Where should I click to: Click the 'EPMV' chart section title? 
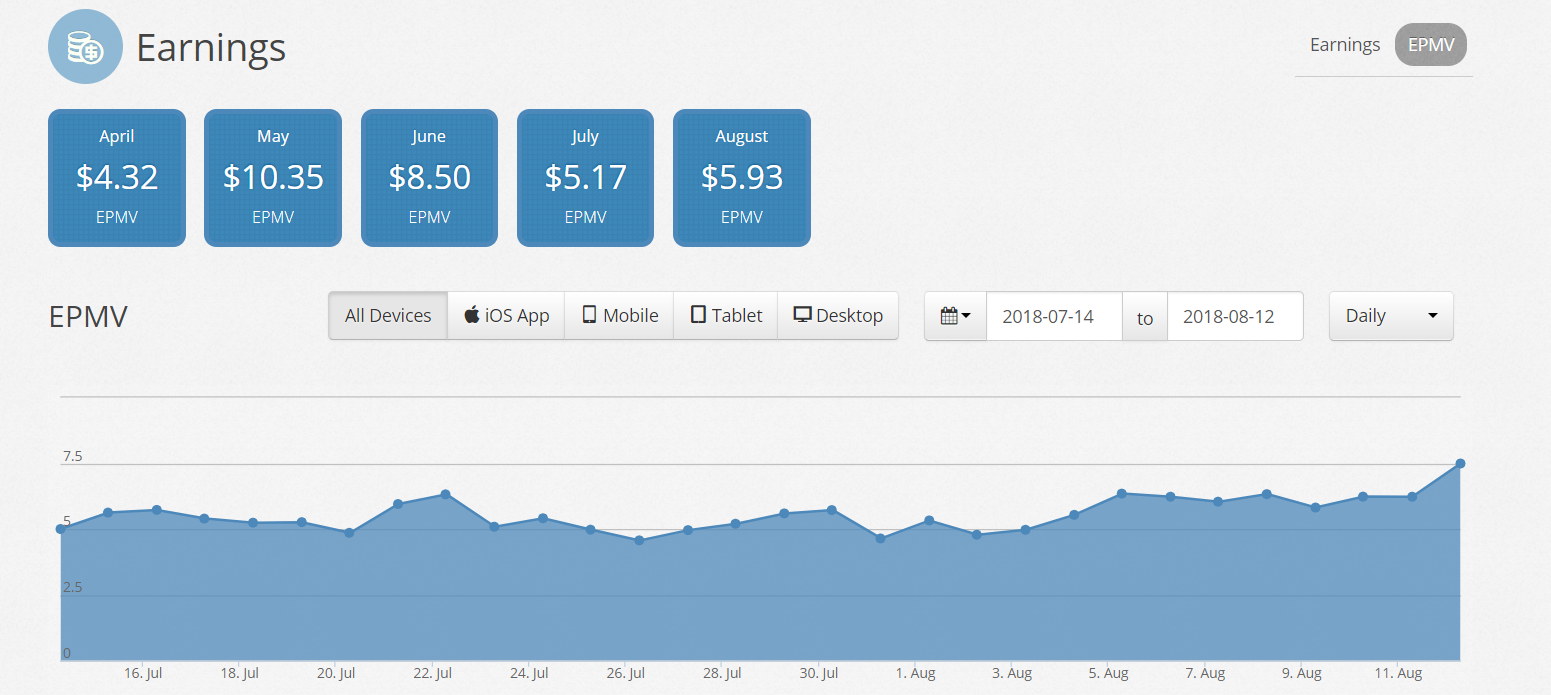88,316
